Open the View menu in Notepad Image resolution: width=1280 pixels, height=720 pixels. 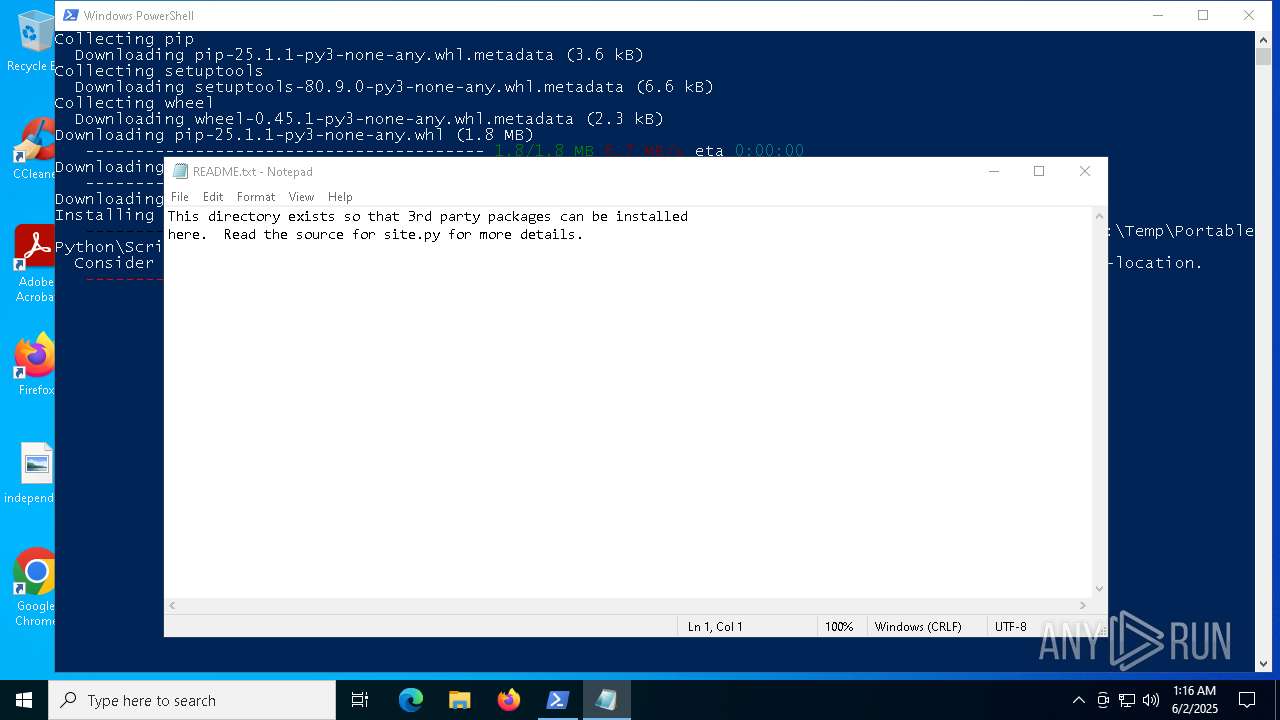click(301, 197)
